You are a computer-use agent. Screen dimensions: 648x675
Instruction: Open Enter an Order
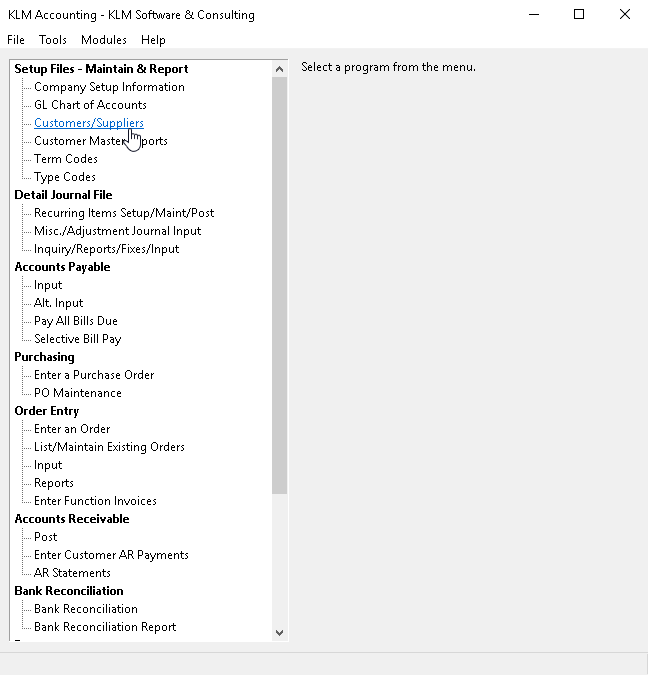coord(72,429)
